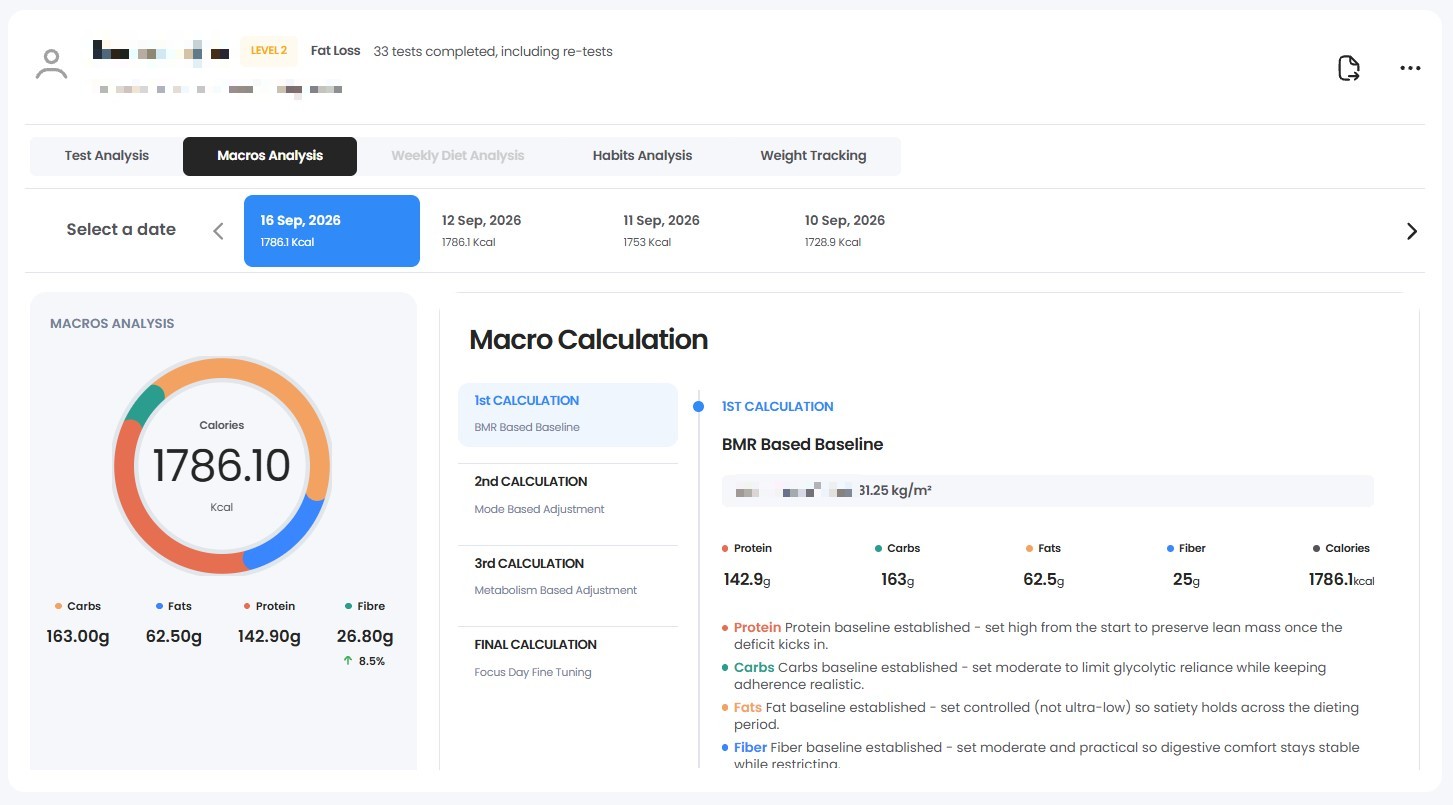Click the 163.00g Carbs value in Macros Analysis

(x=78, y=636)
